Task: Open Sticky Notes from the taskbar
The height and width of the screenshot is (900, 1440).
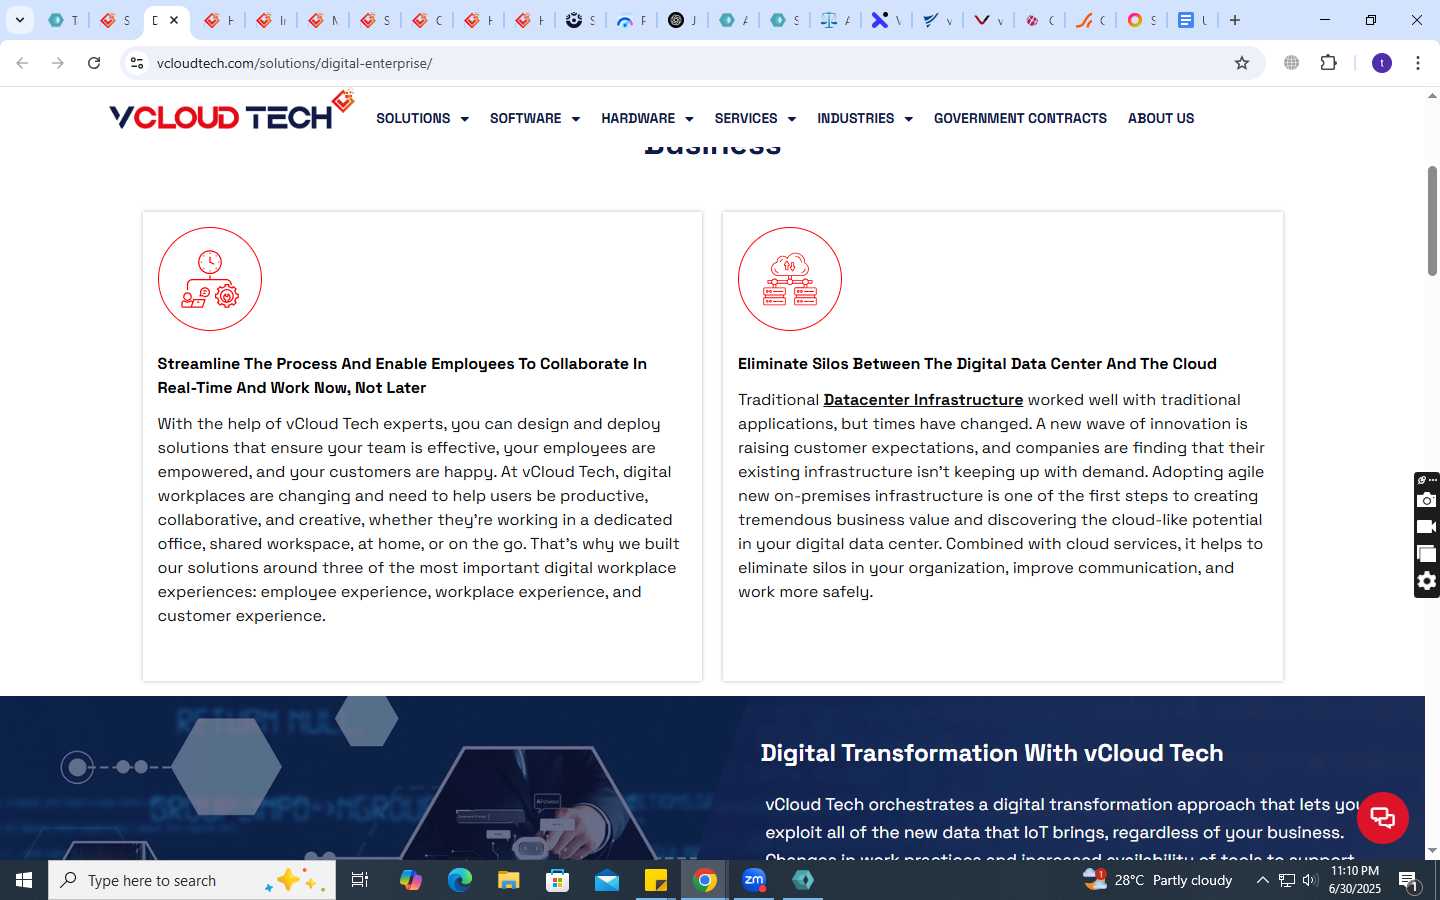Action: (656, 880)
